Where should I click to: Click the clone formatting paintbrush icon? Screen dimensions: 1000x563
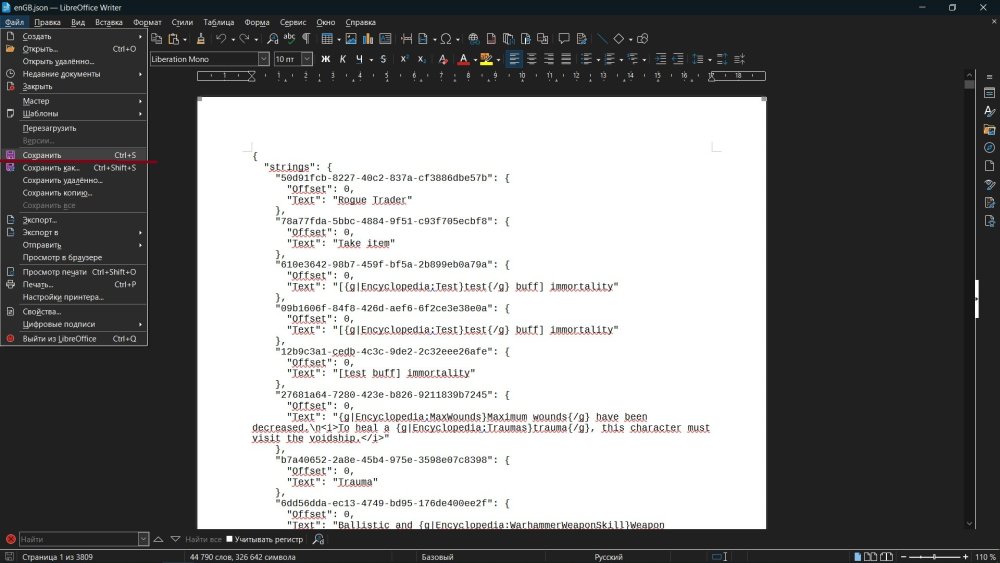click(x=200, y=39)
